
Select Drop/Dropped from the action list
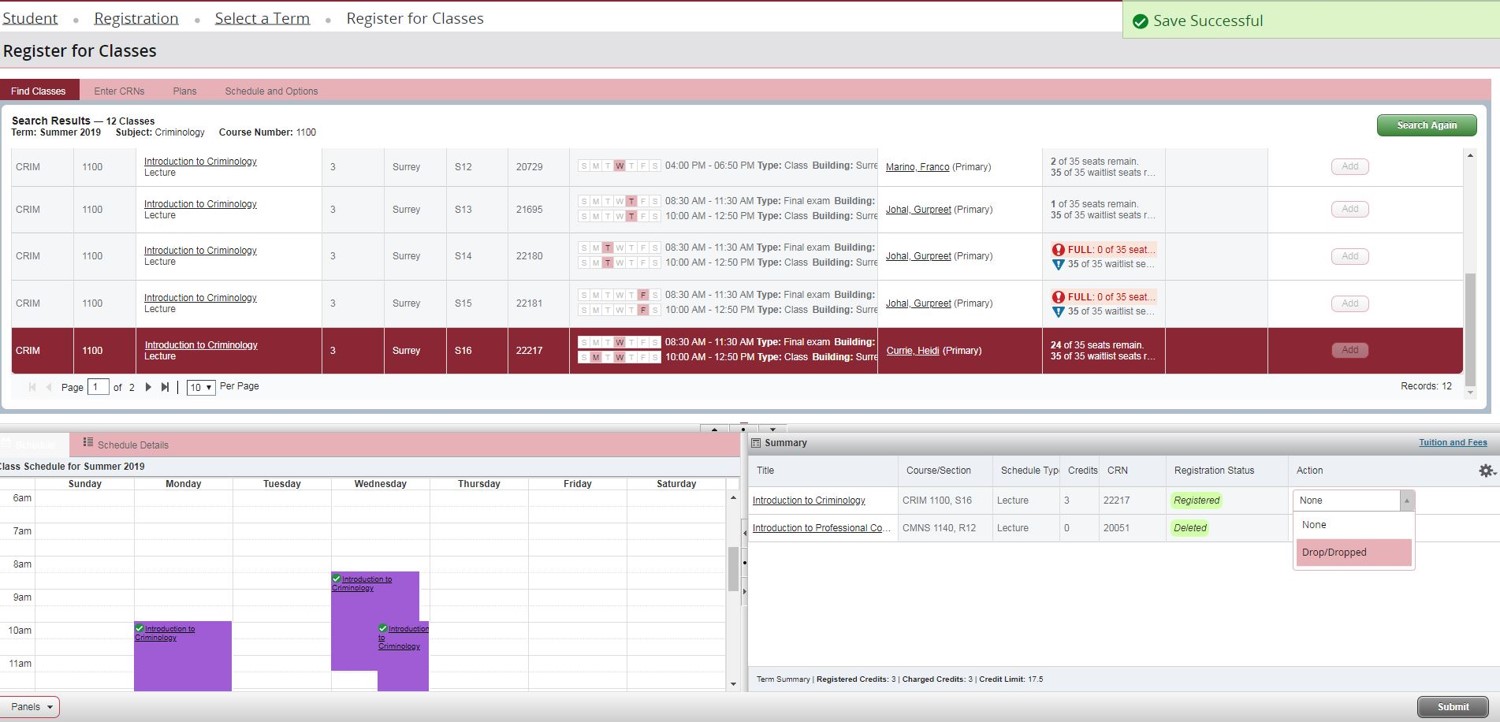tap(1353, 552)
